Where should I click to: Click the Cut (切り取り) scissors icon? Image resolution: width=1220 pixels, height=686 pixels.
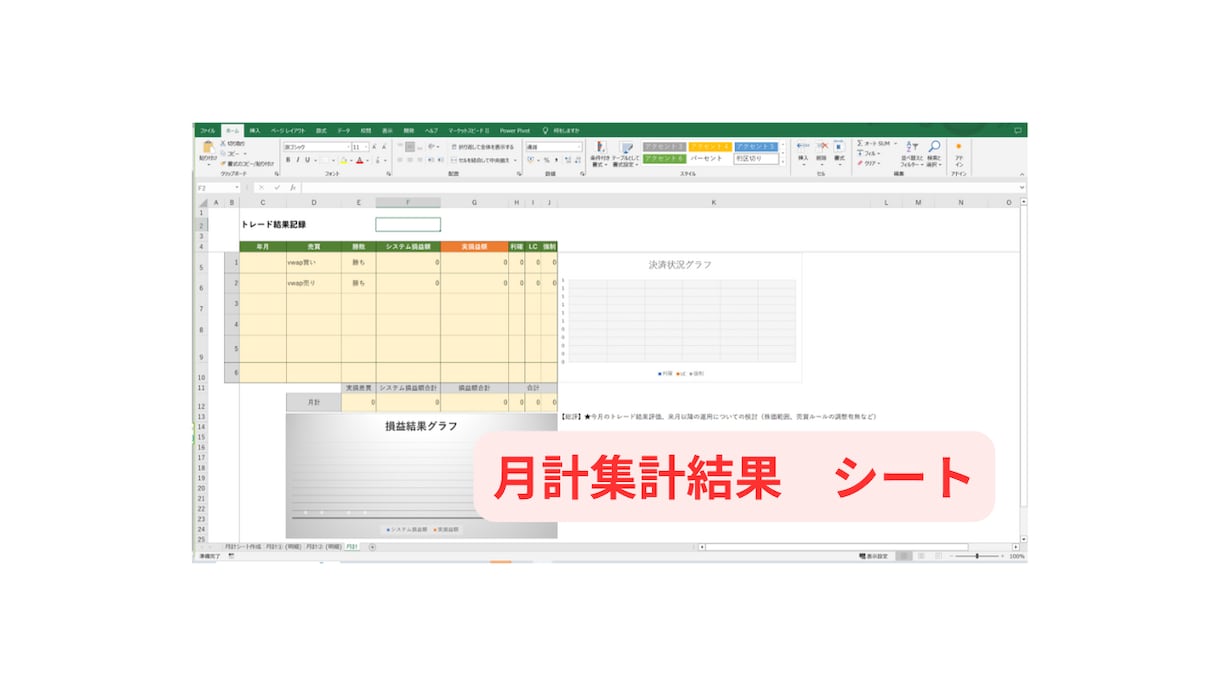(x=222, y=144)
